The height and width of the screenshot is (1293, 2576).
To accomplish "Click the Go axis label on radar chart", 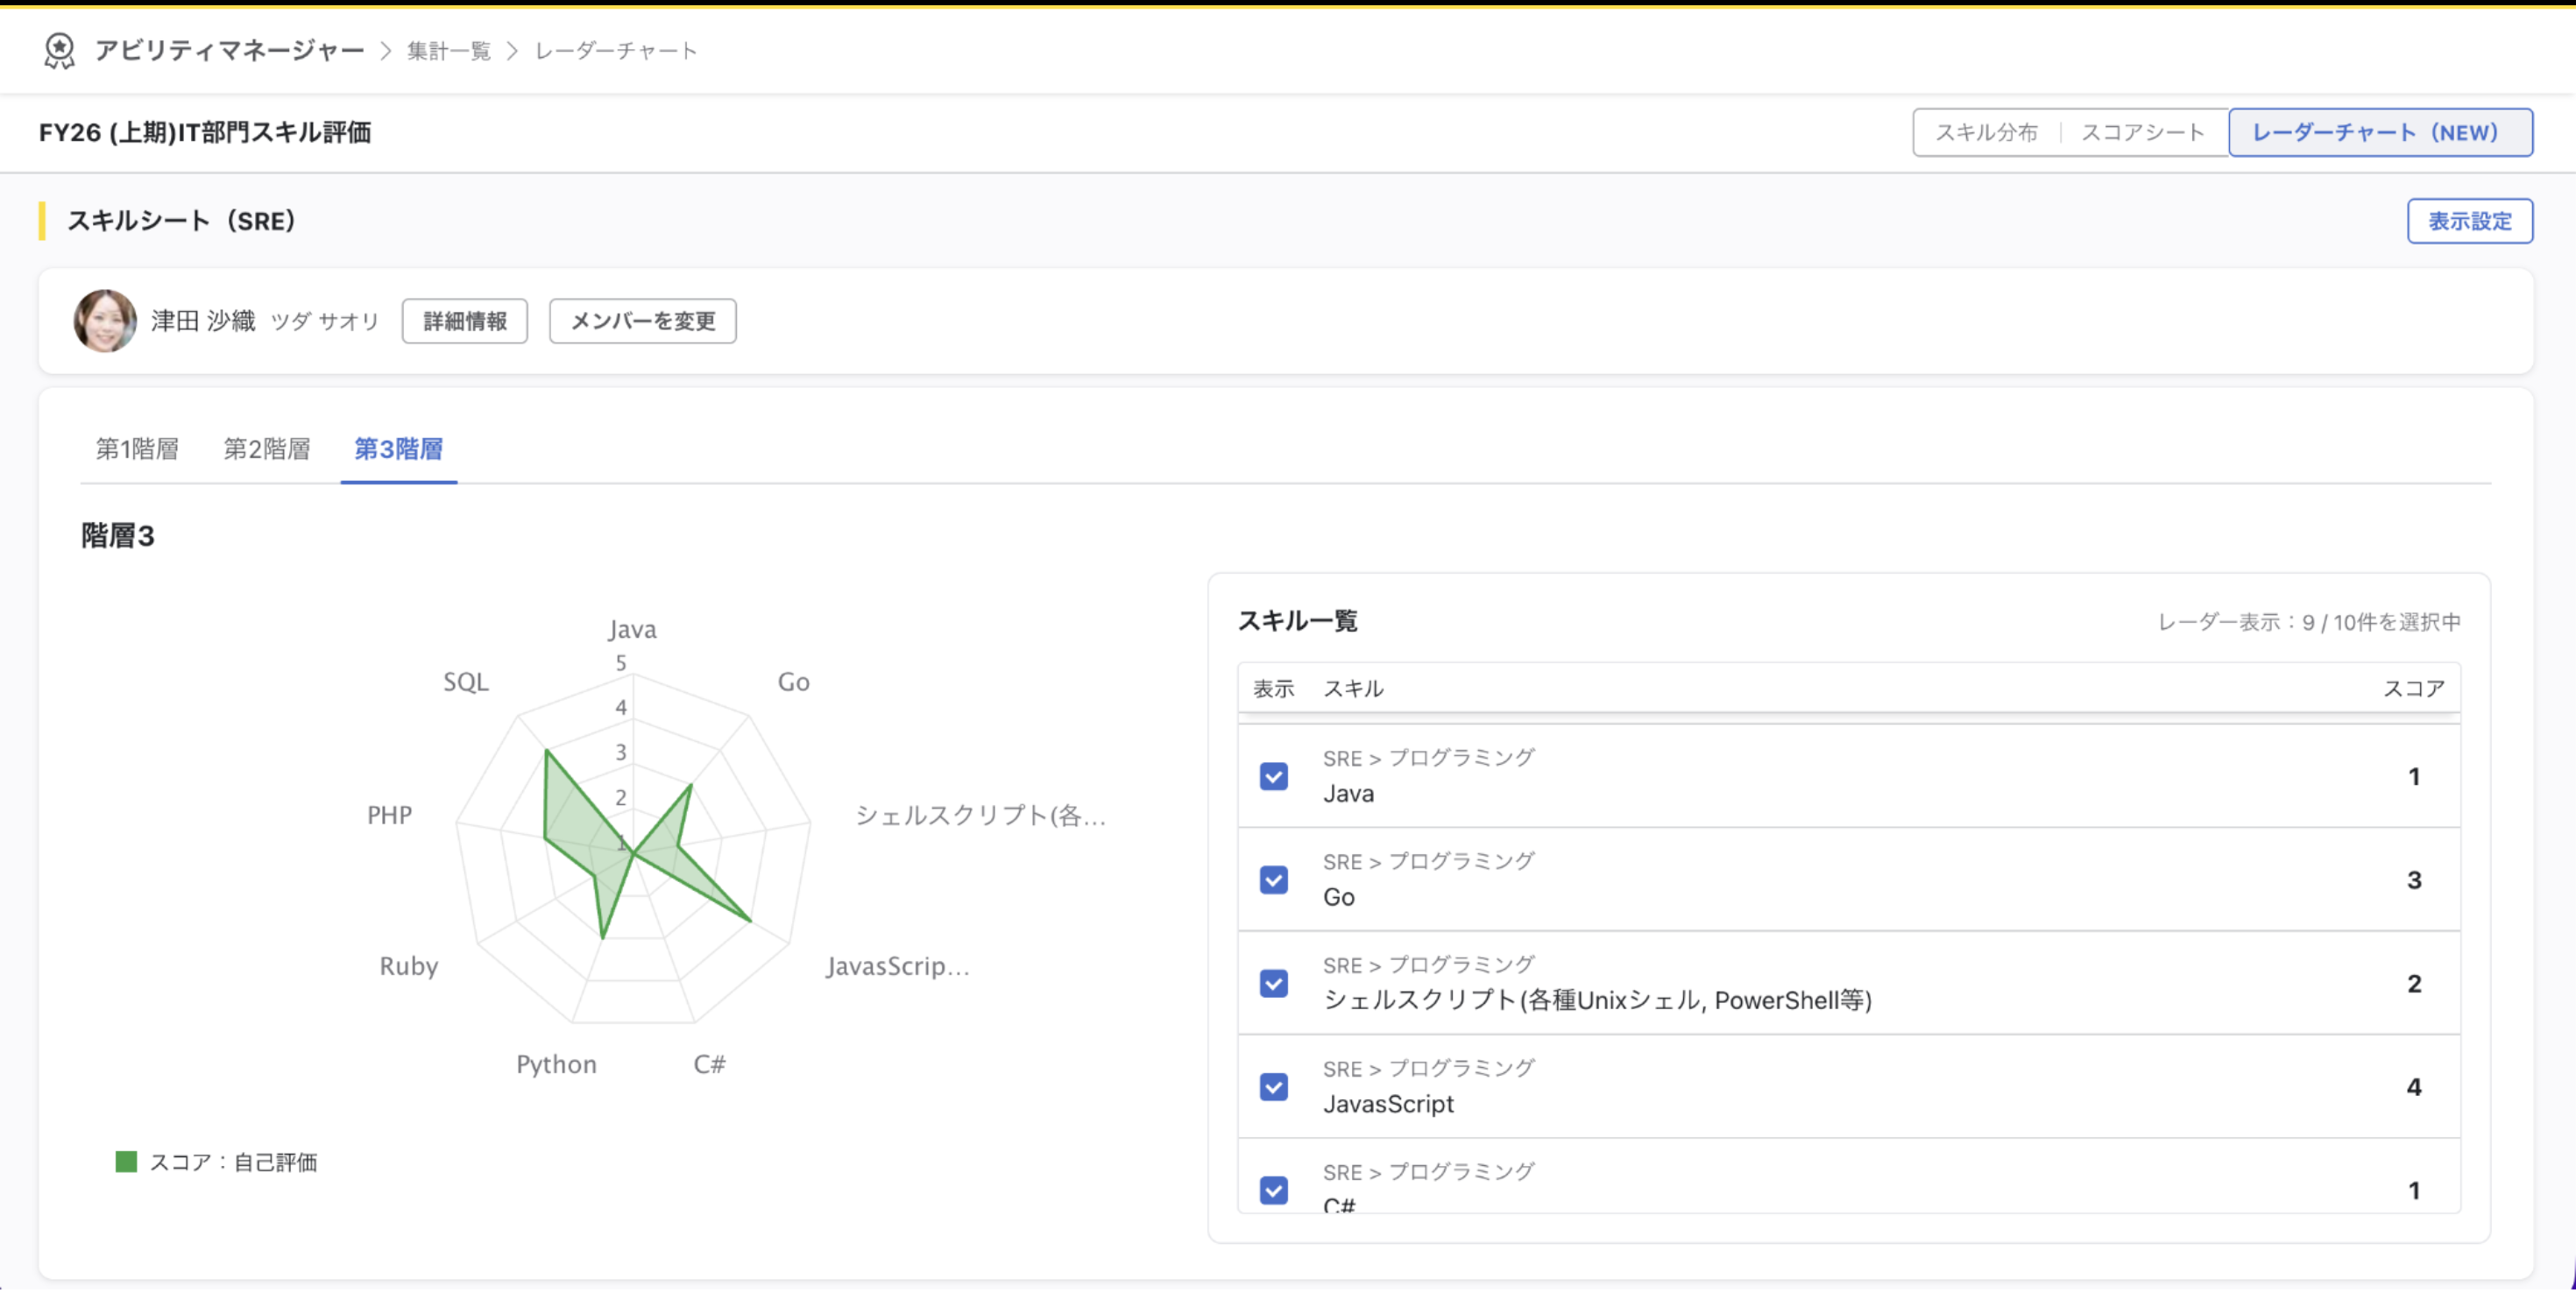I will coord(794,682).
